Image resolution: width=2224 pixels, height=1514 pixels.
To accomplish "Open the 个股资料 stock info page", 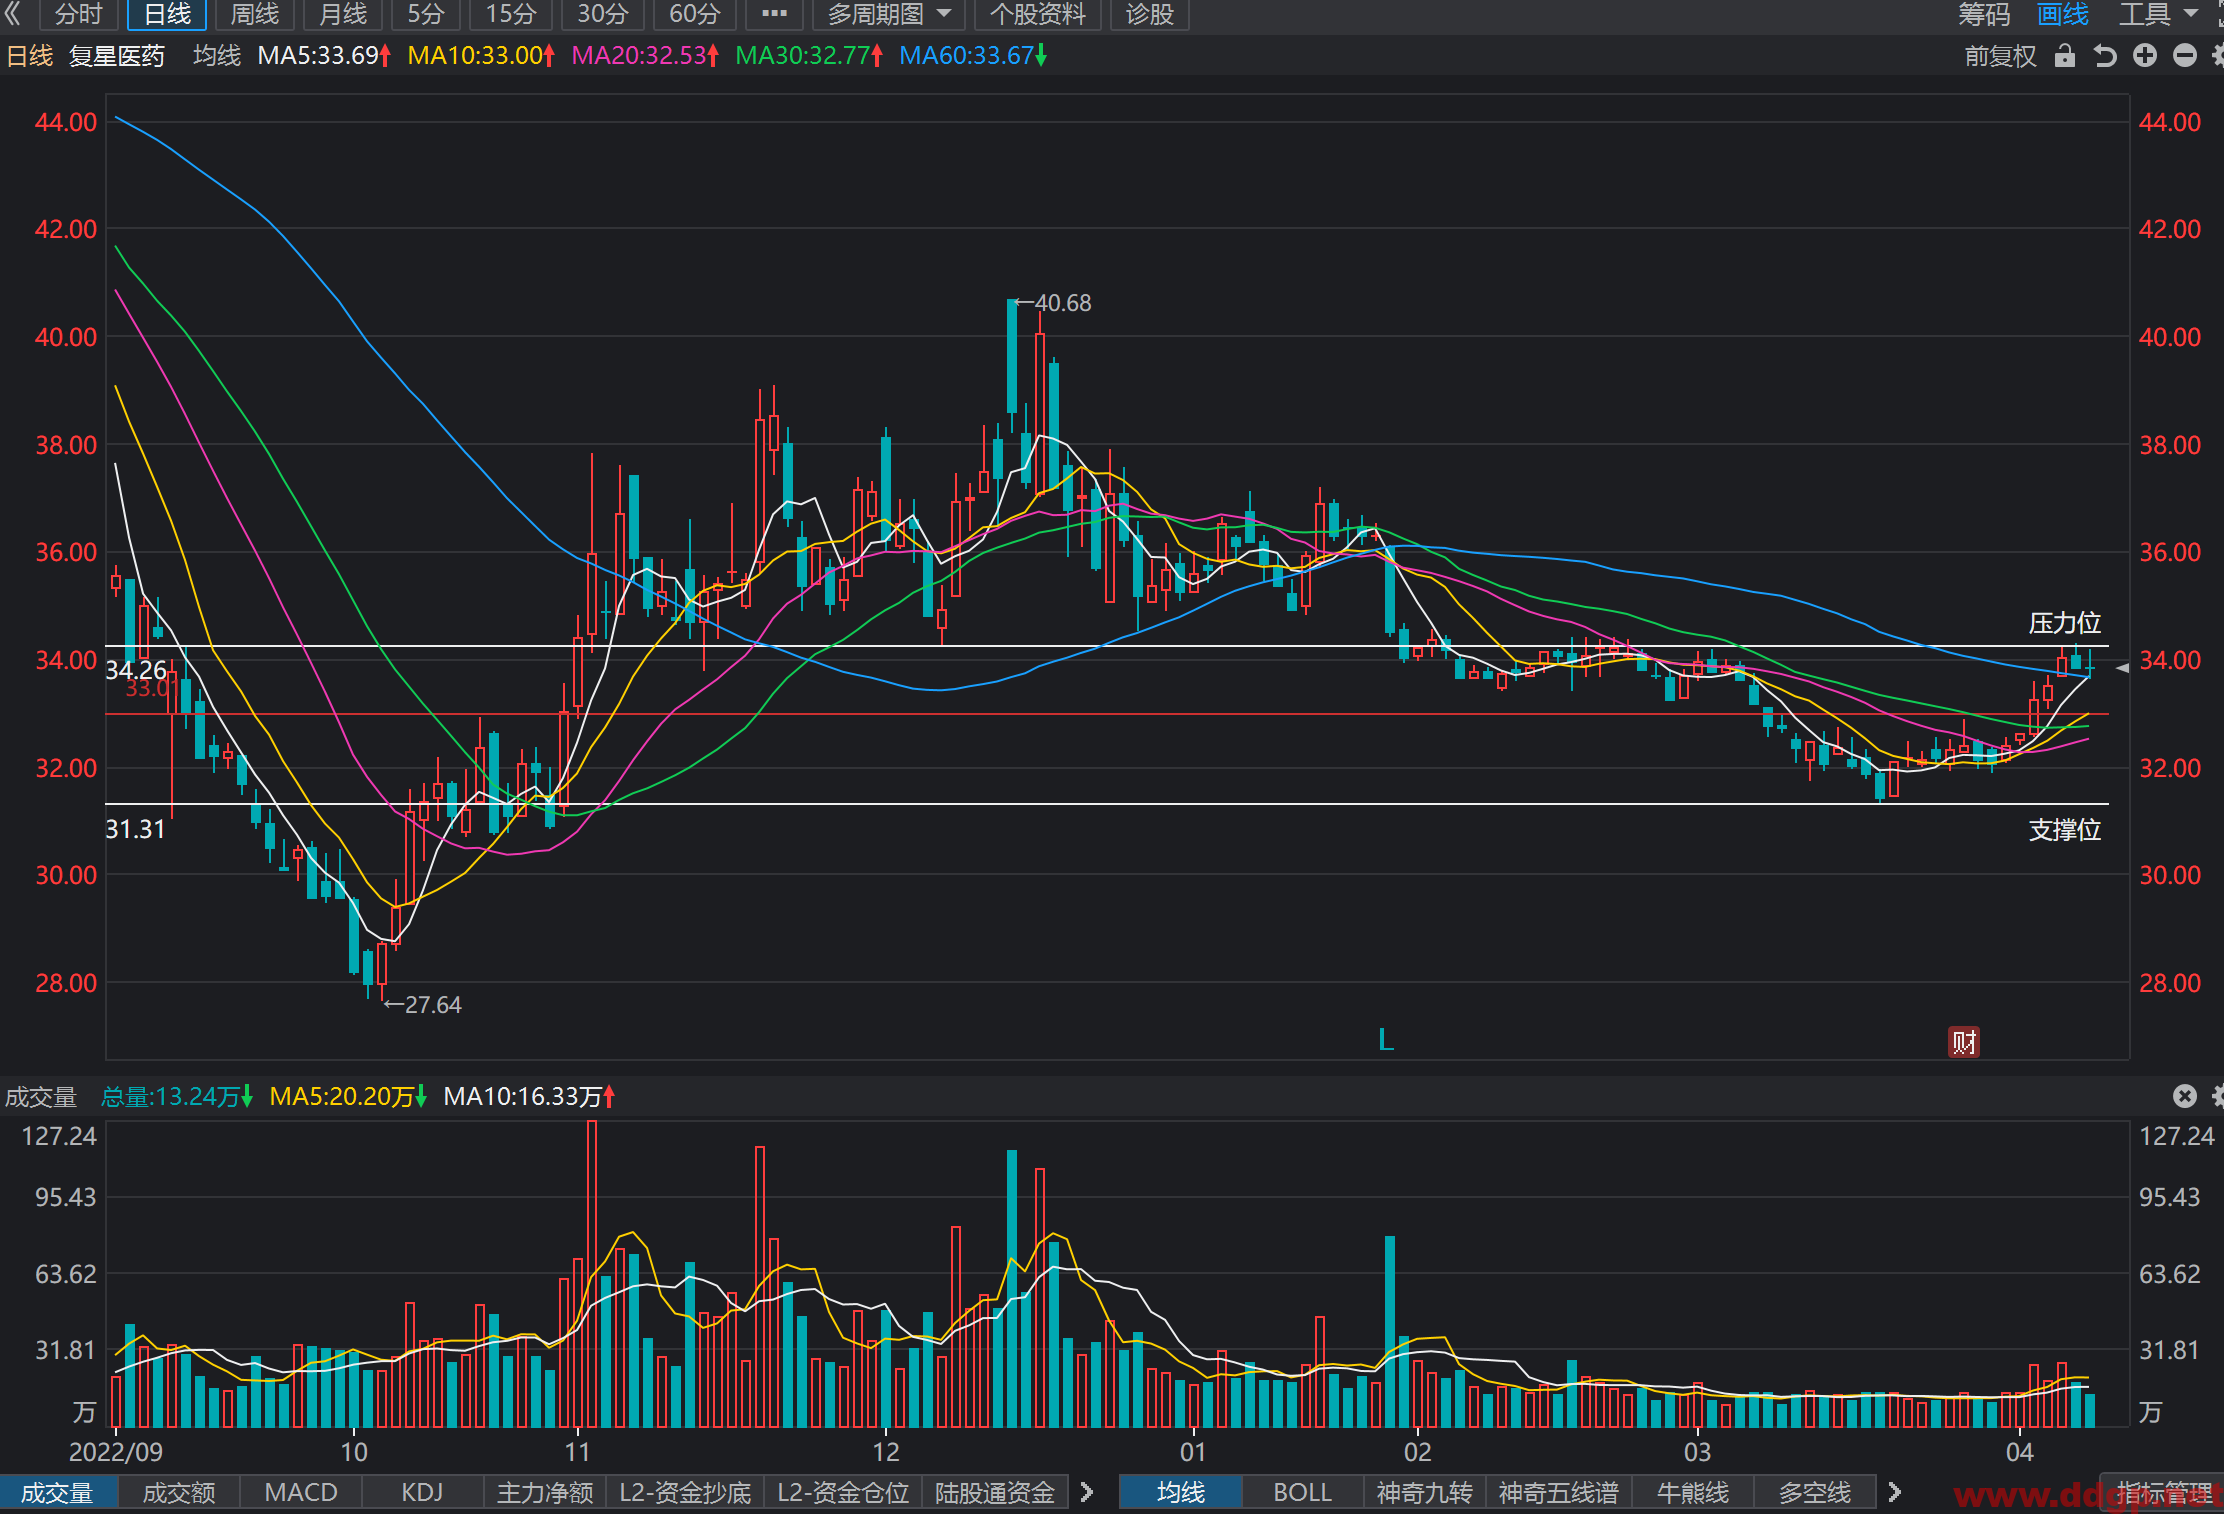I will click(1037, 14).
